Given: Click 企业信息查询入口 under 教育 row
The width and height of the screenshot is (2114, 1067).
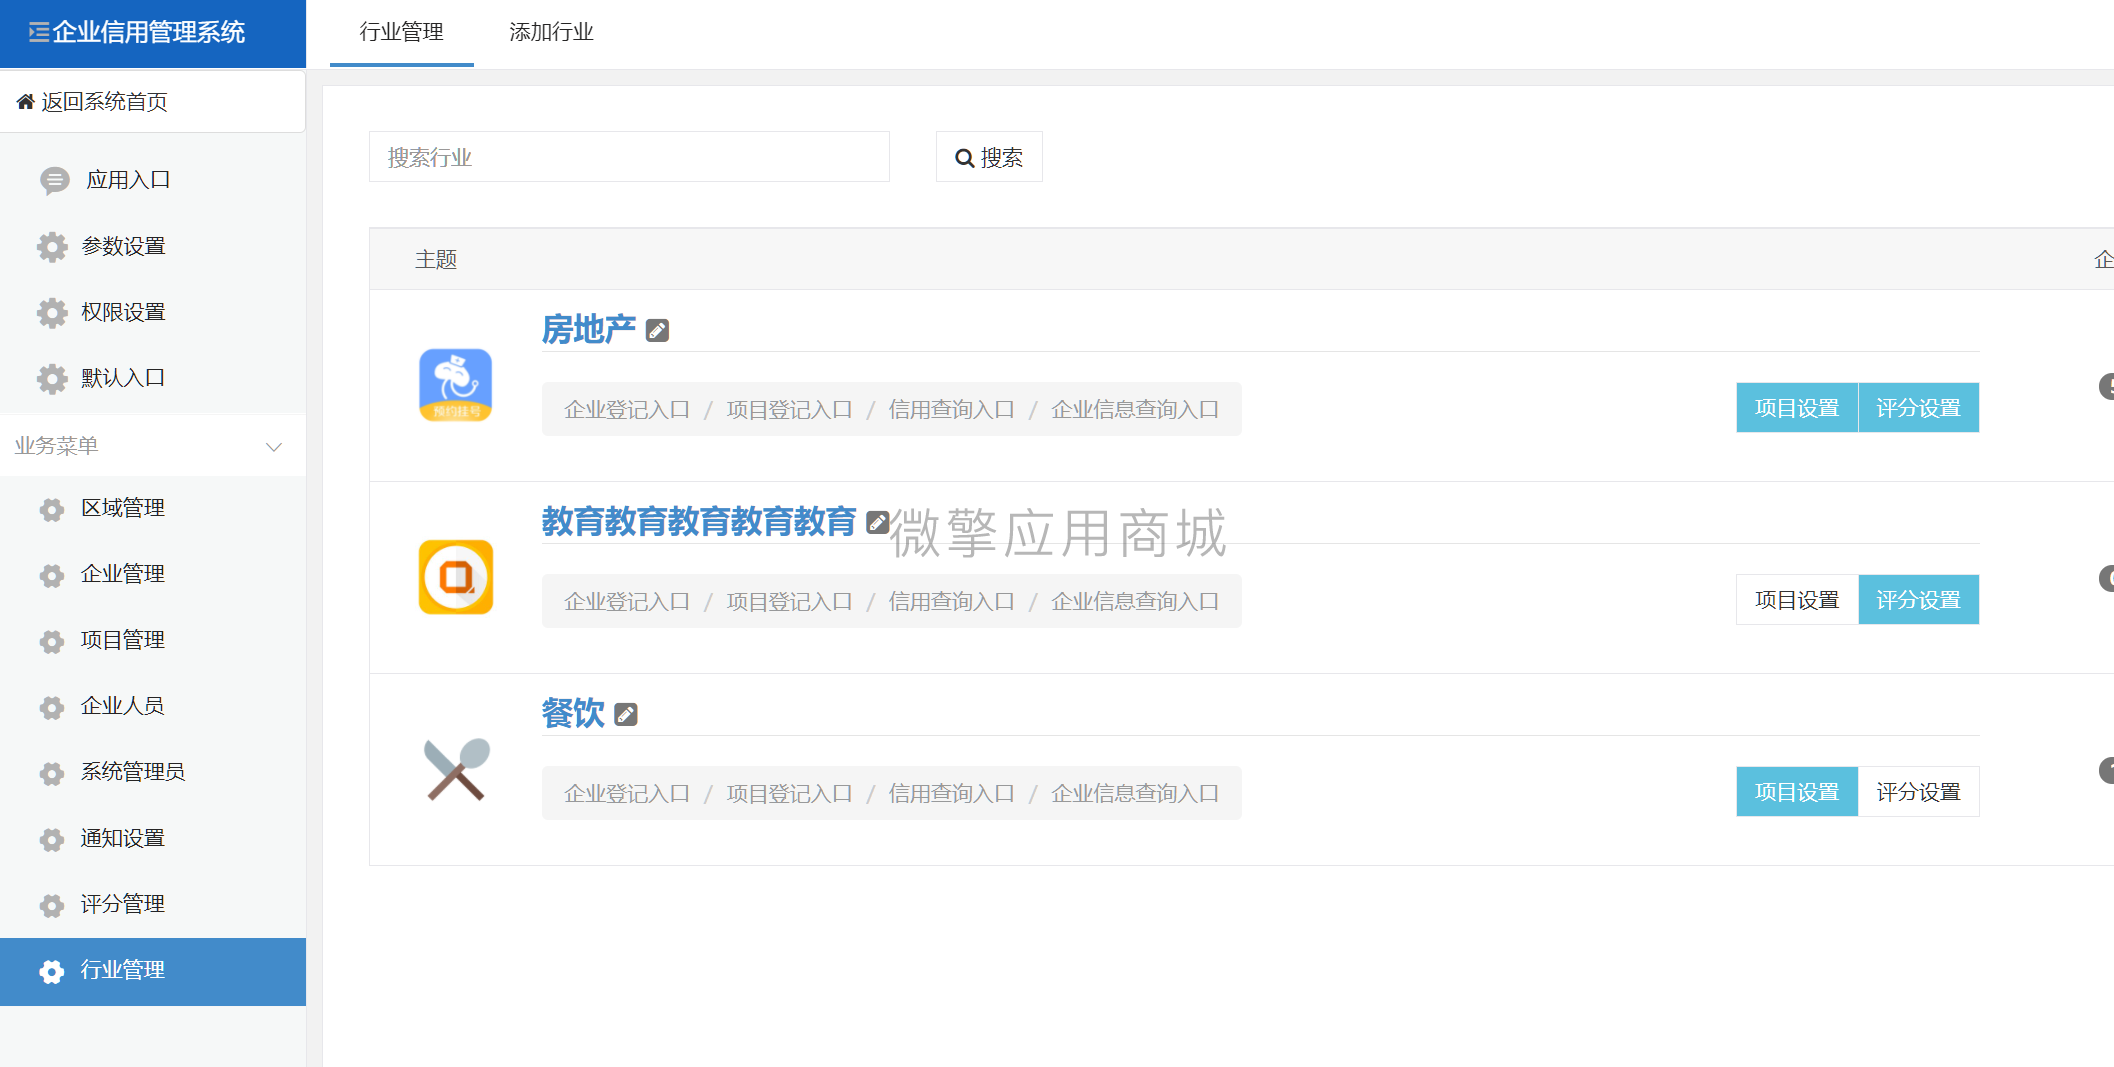Looking at the screenshot, I should coord(1134,601).
